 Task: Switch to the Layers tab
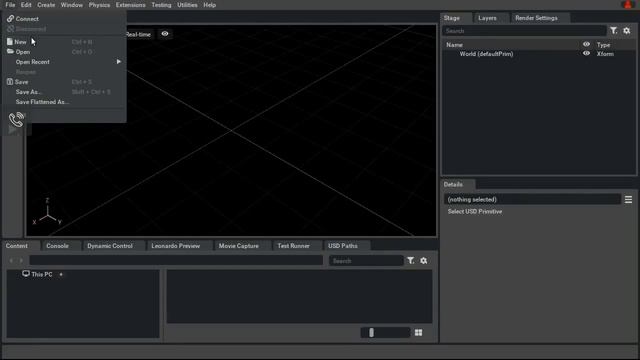pos(487,18)
